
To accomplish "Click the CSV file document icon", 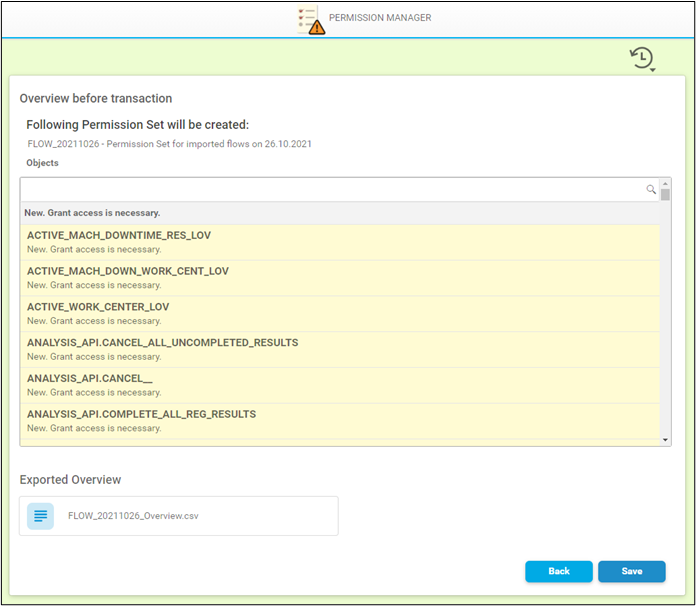I will coord(41,516).
